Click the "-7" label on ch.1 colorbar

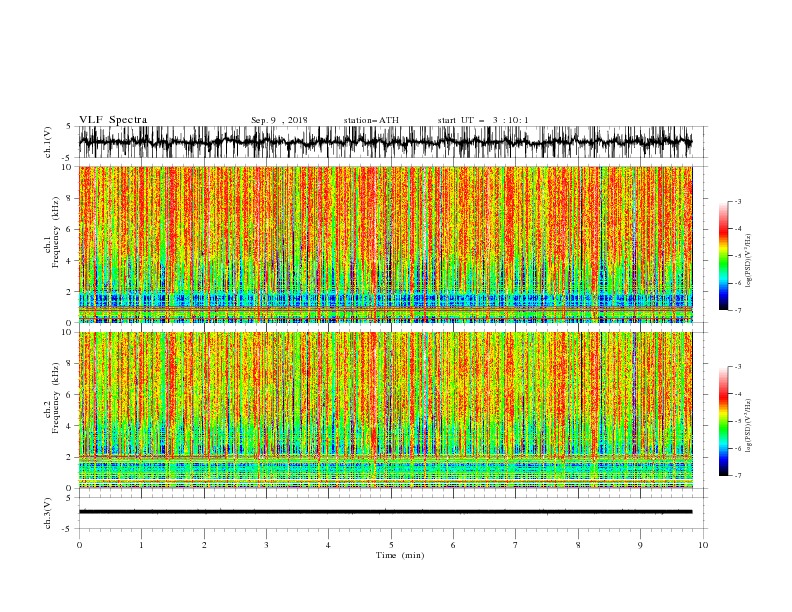[738, 310]
